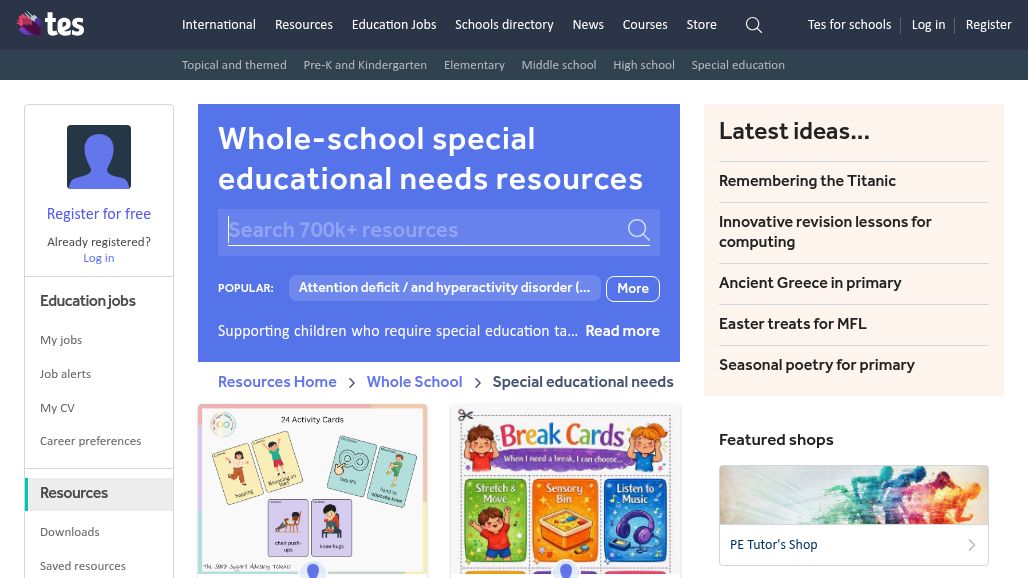Open Saved resources from the sidebar

tap(83, 566)
